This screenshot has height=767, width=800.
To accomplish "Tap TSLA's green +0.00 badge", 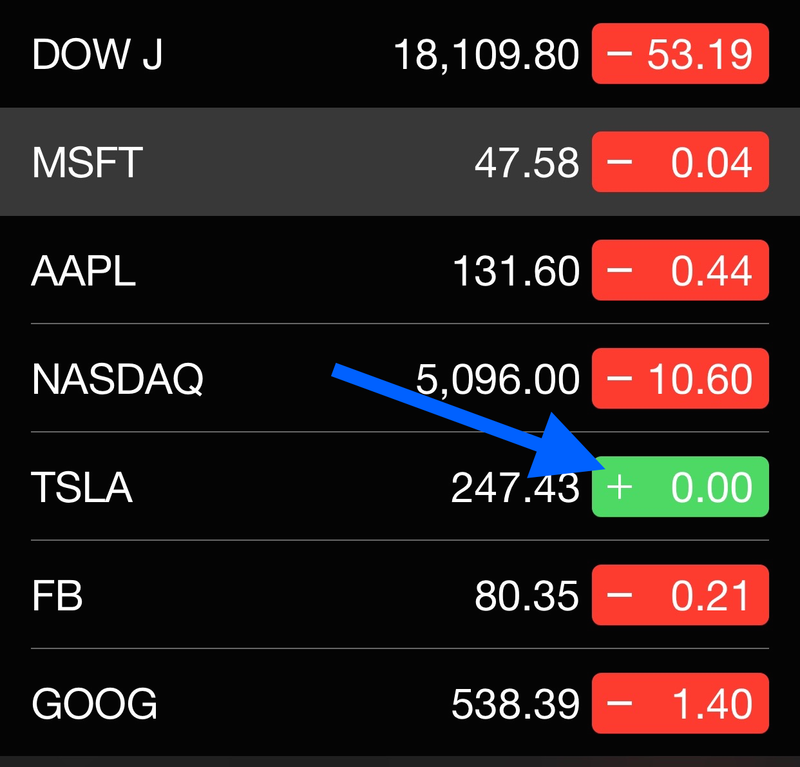I will click(x=680, y=486).
